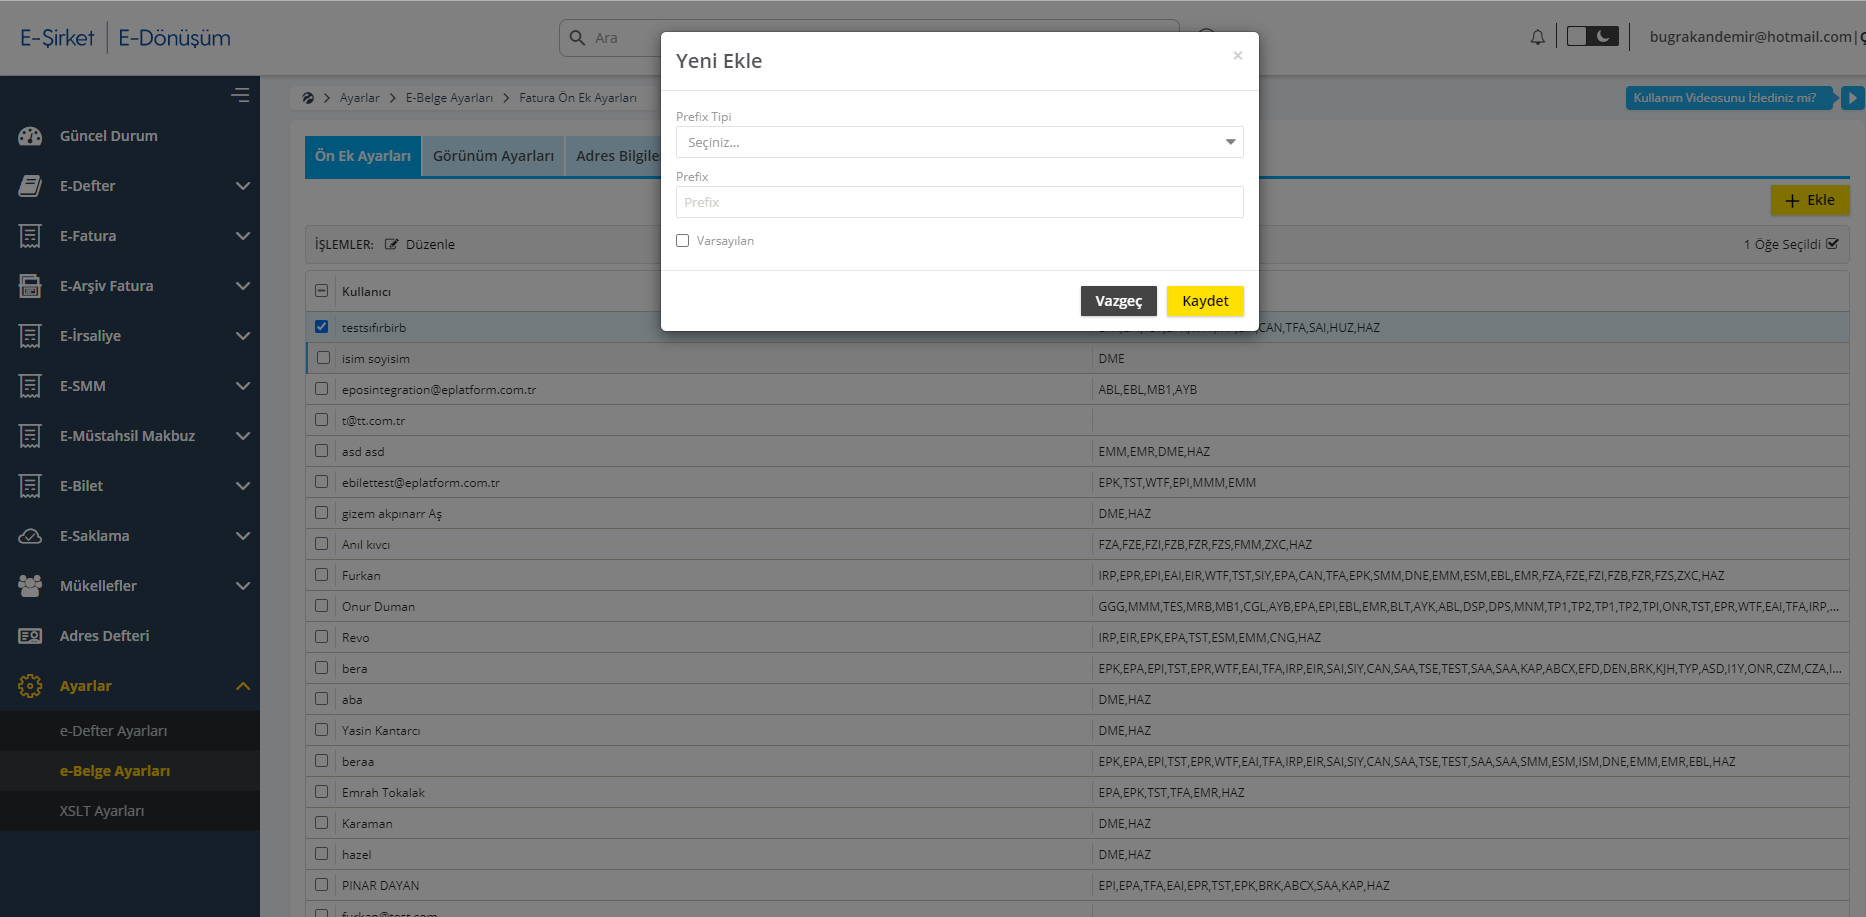Expand the E-Fatura menu chevron
The height and width of the screenshot is (917, 1866).
tap(242, 236)
